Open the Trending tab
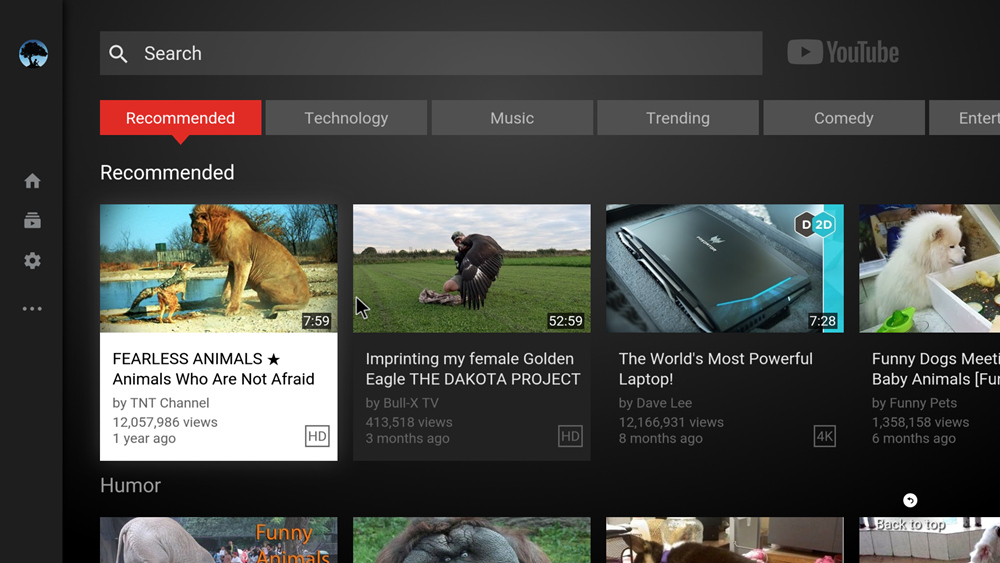This screenshot has height=563, width=1000. click(x=678, y=118)
